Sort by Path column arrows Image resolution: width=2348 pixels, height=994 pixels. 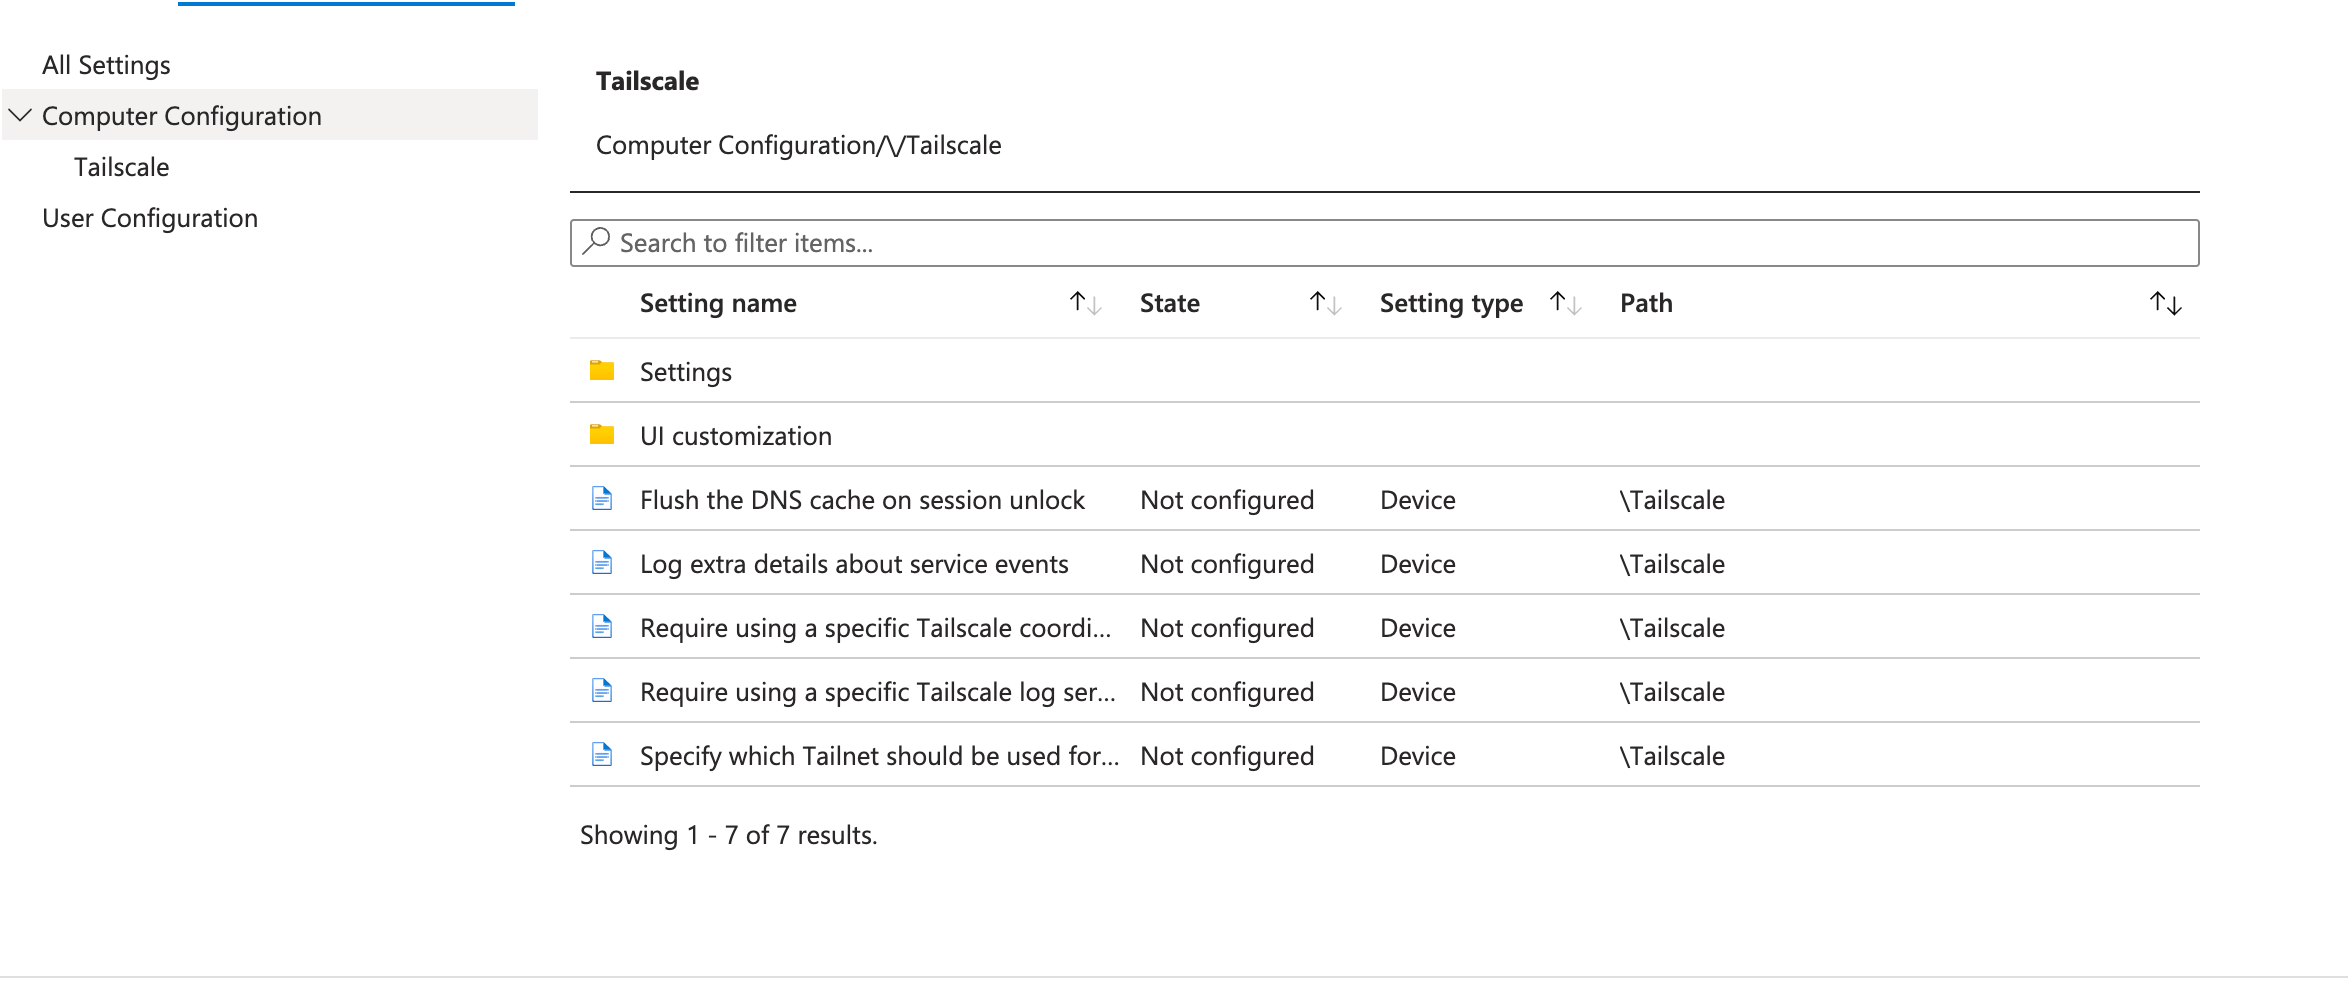2165,303
